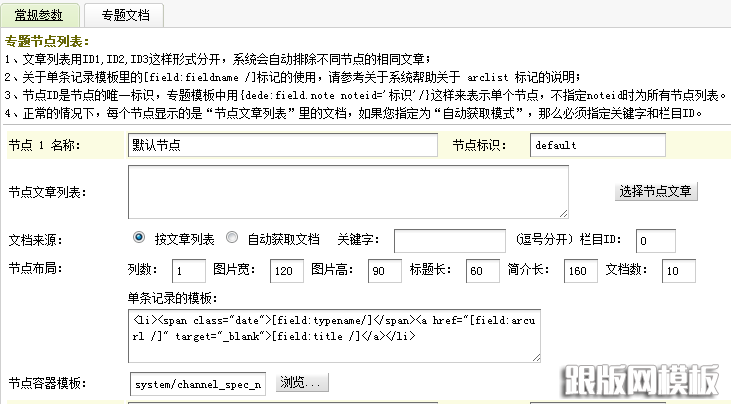The width and height of the screenshot is (731, 404).
Task: Select the 标题长 input with 60
Action: (x=482, y=271)
